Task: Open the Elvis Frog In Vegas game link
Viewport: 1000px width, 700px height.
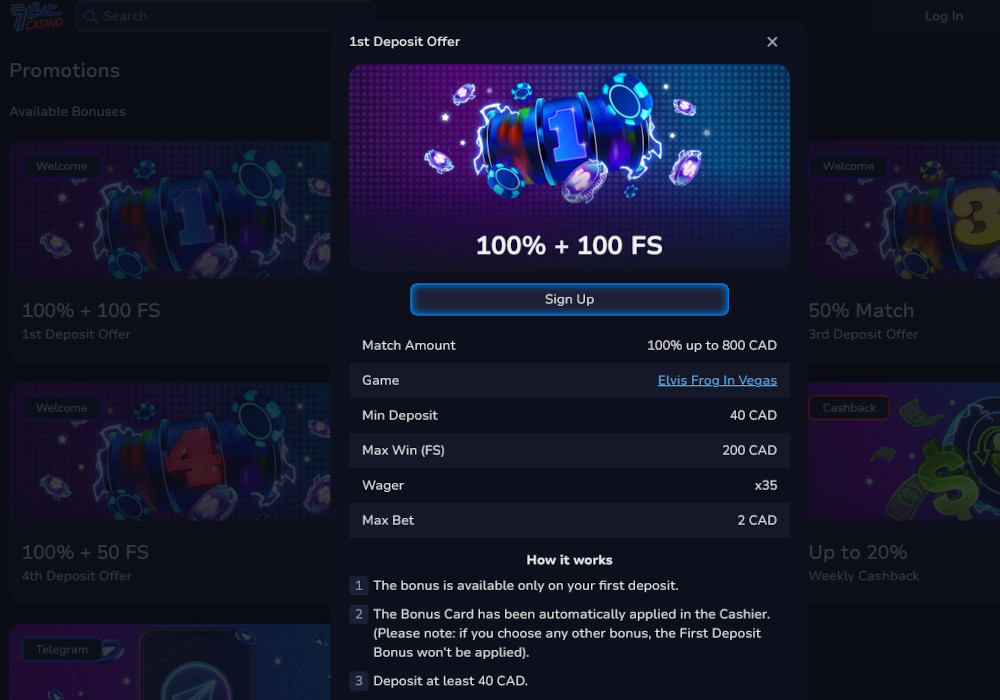Action: (717, 380)
